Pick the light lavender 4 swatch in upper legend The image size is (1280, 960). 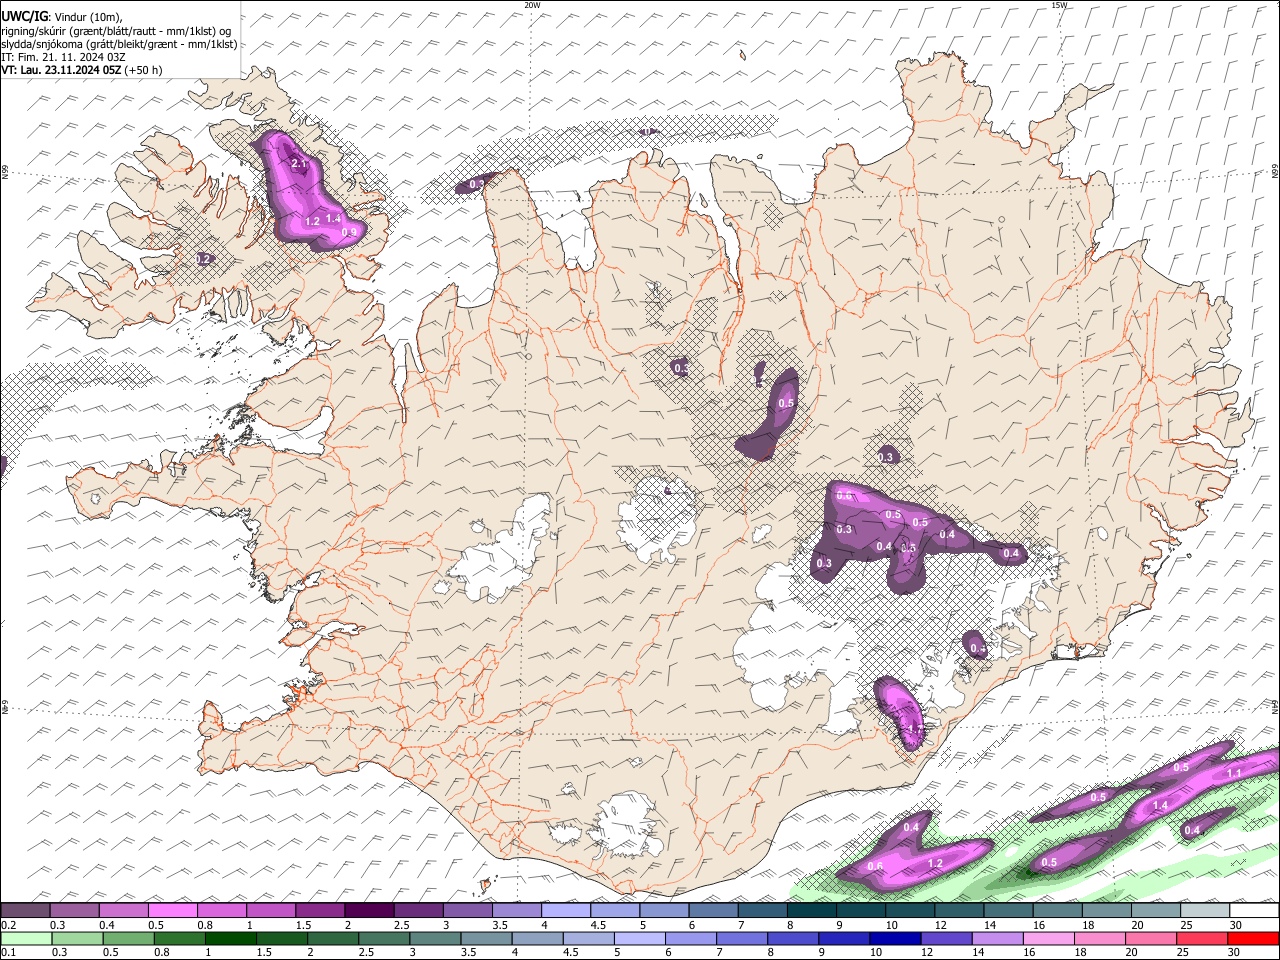pyautogui.click(x=566, y=910)
